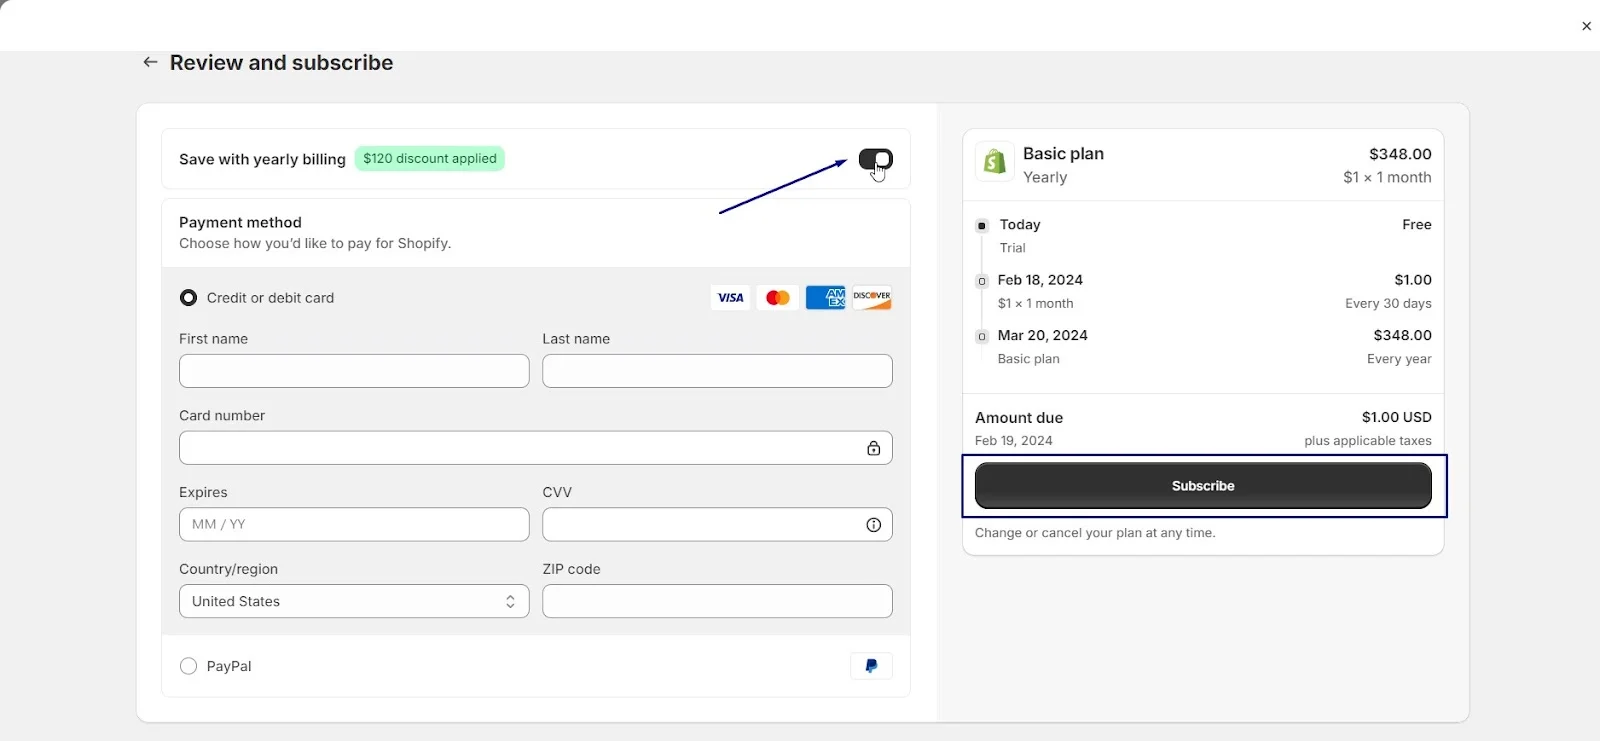Click 'Every 30 days' text
Viewport: 1600px width, 741px height.
point(1388,304)
